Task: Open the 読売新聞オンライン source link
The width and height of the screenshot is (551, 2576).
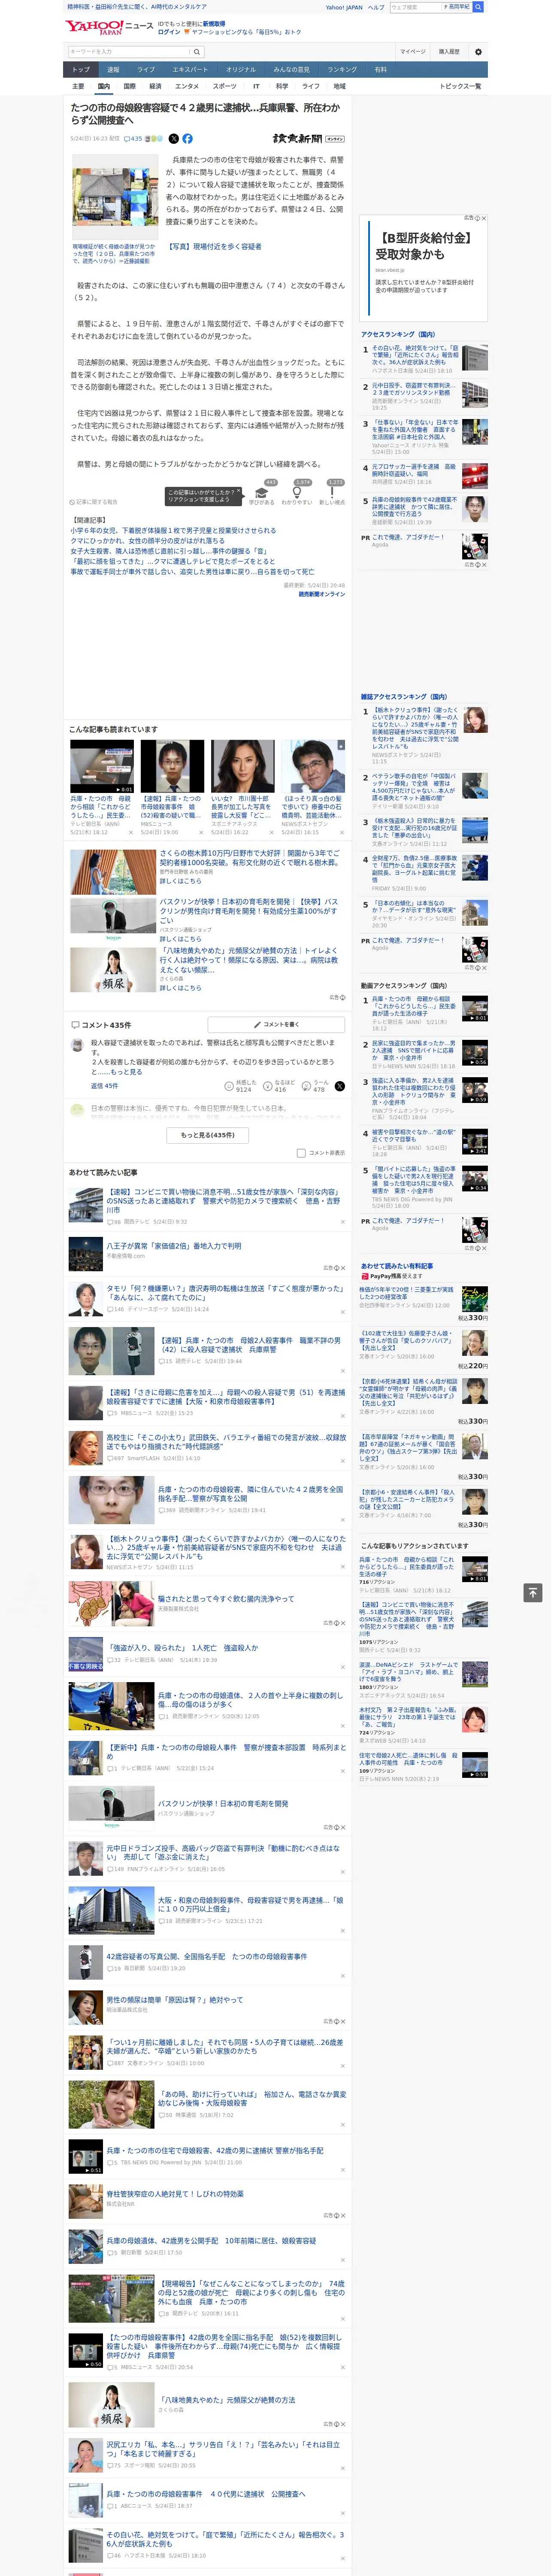Action: click(x=321, y=594)
